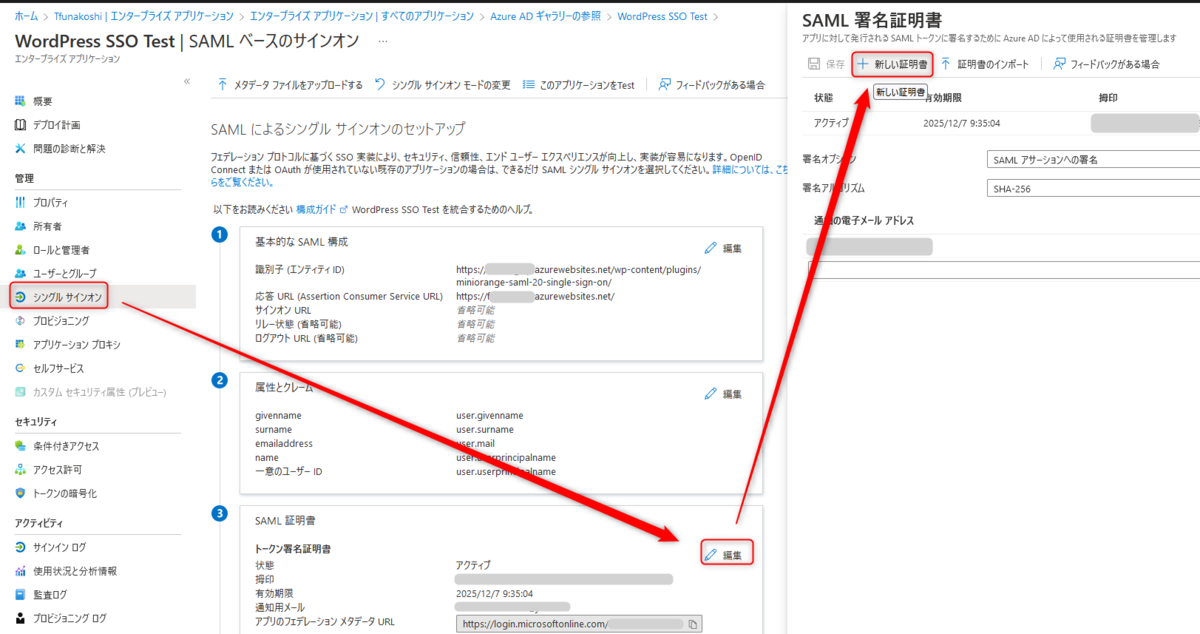Open WordPress SSO Test breadcrumb

(x=662, y=17)
